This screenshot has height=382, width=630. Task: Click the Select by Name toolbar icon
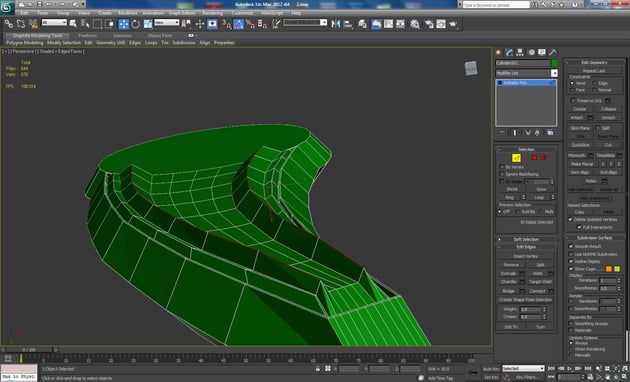(85, 24)
